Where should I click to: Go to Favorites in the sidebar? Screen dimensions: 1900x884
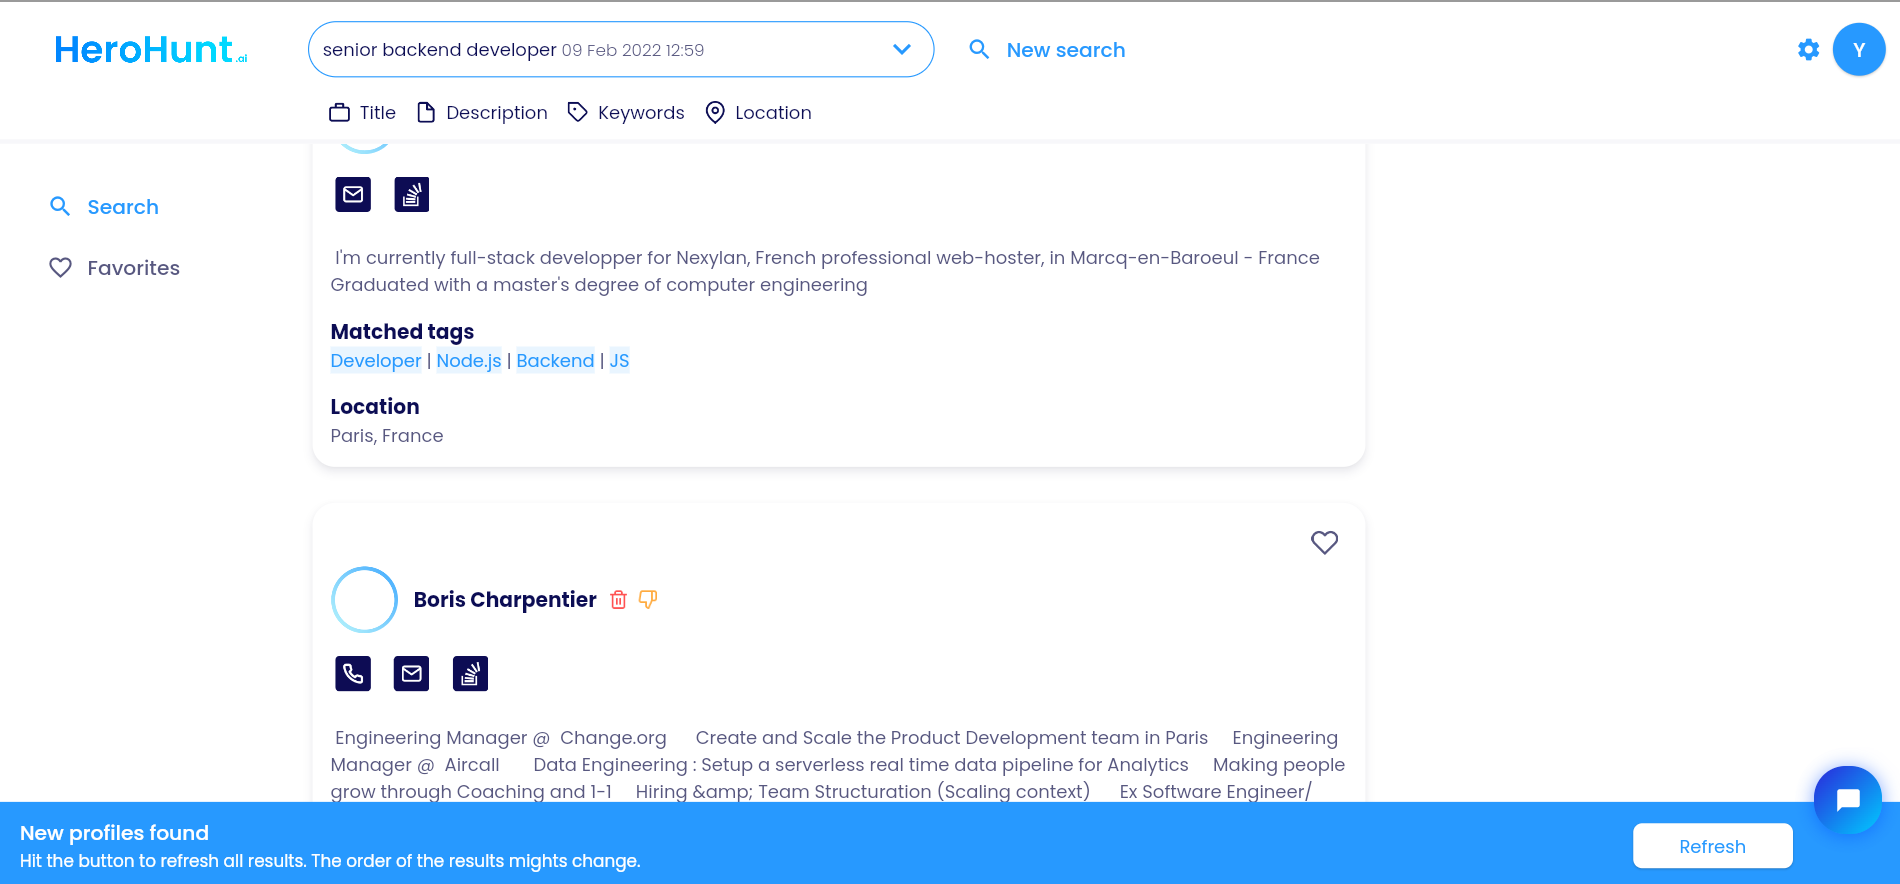click(115, 268)
